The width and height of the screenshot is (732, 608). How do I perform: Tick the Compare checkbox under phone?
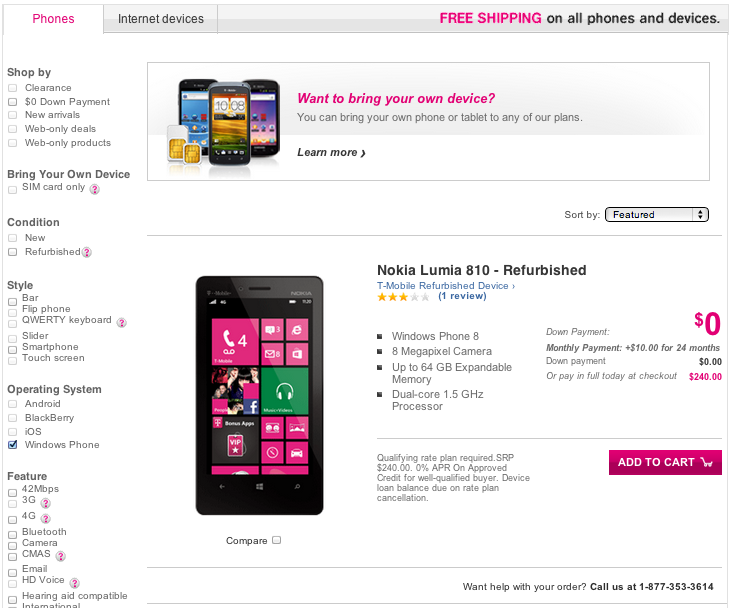(277, 540)
